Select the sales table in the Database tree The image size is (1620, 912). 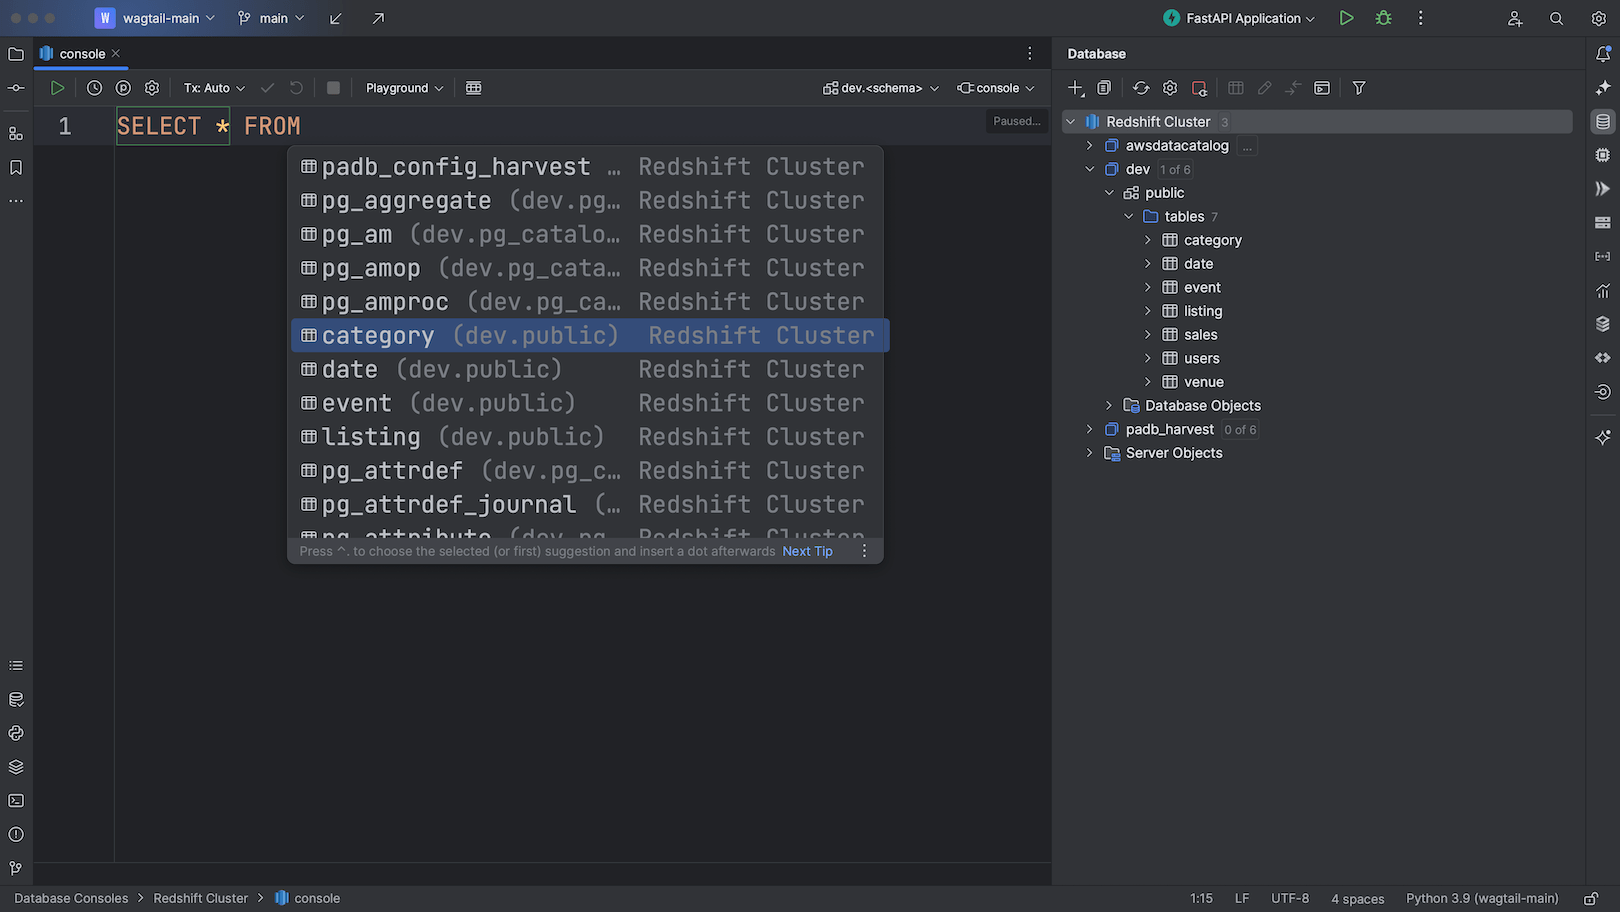(x=1199, y=334)
